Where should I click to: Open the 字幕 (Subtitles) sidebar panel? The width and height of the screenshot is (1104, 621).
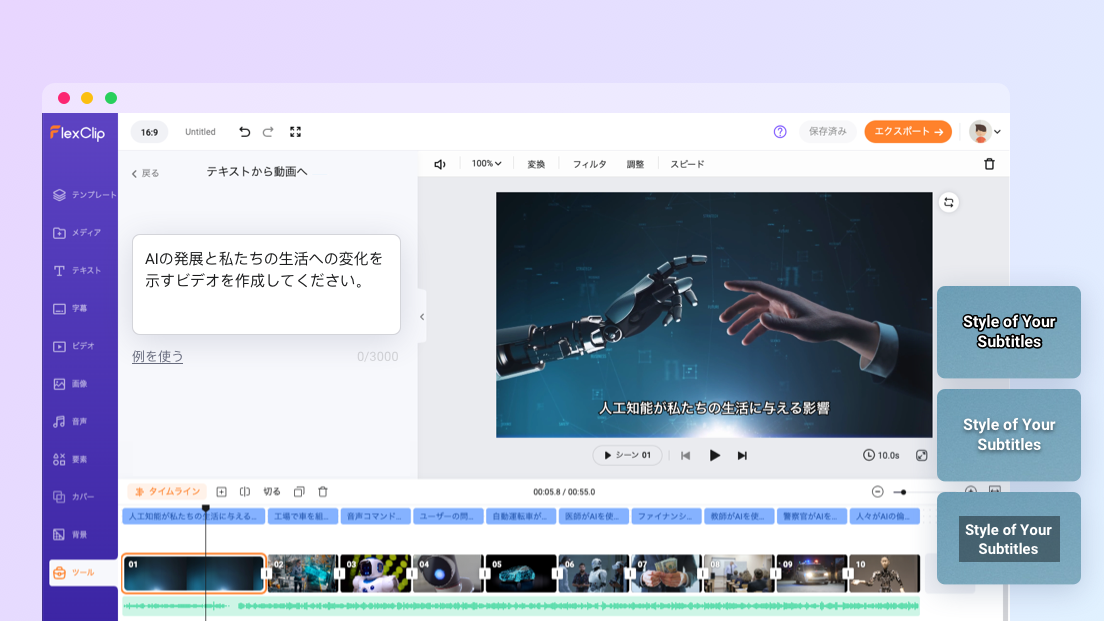[70, 308]
